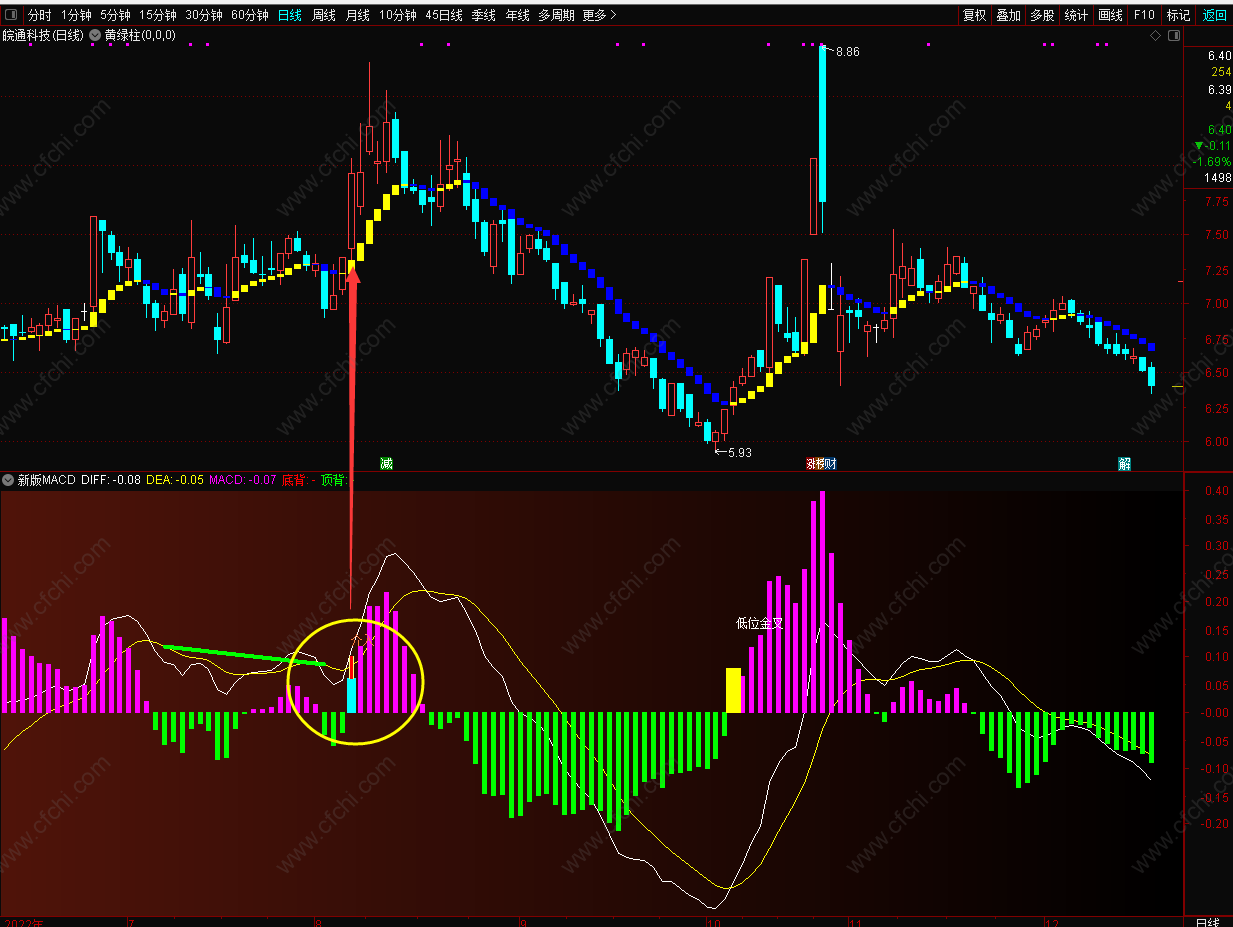This screenshot has width=1233, height=927.
Task: Open the 多周期 multi-period view
Action: 556,15
